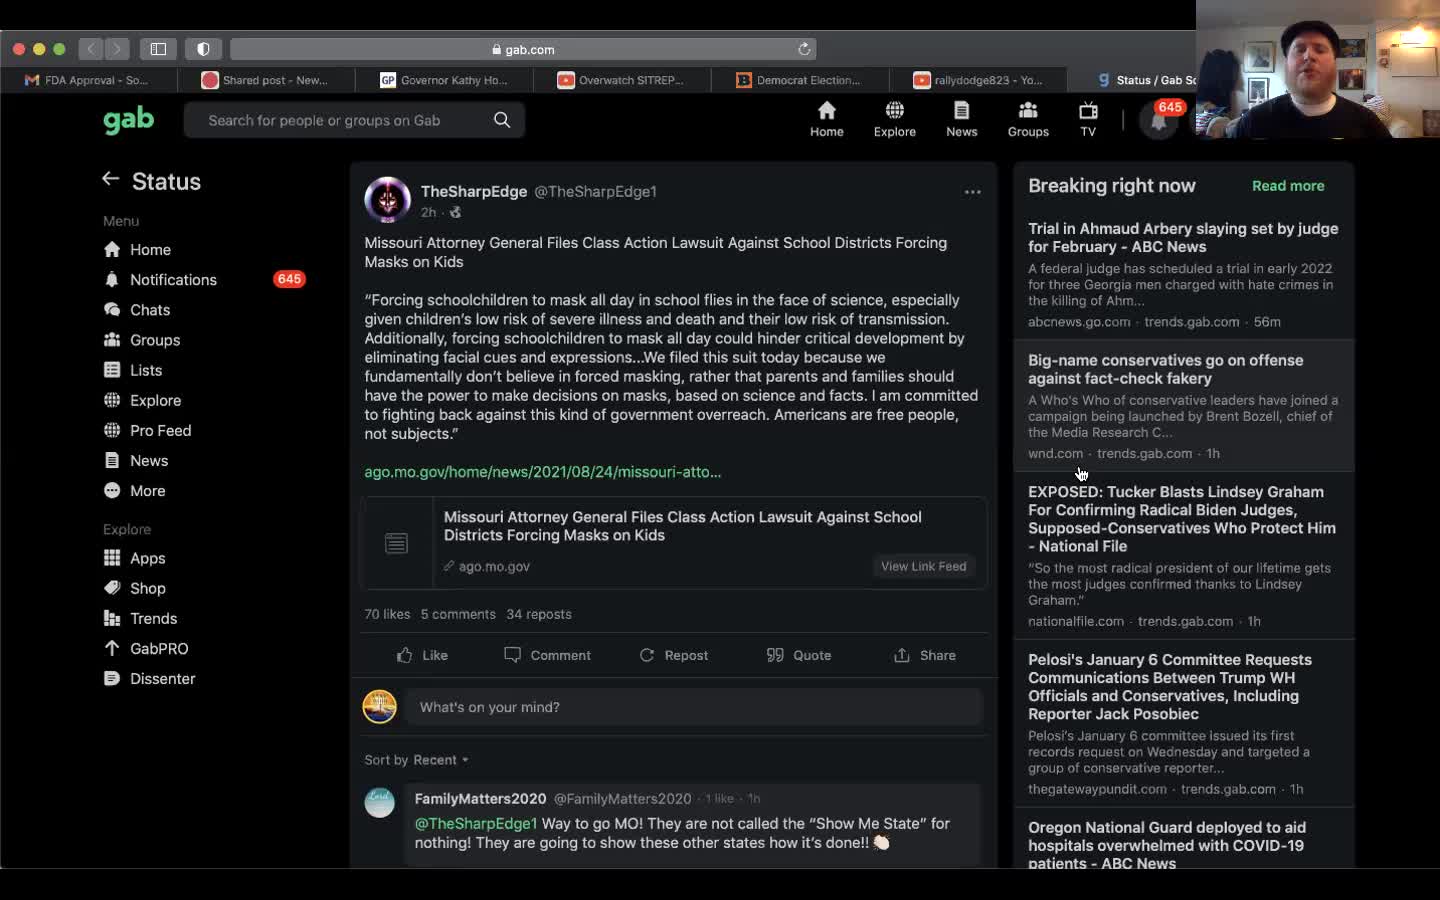
Task: Repost the Missouri lawsuit post
Action: point(673,655)
